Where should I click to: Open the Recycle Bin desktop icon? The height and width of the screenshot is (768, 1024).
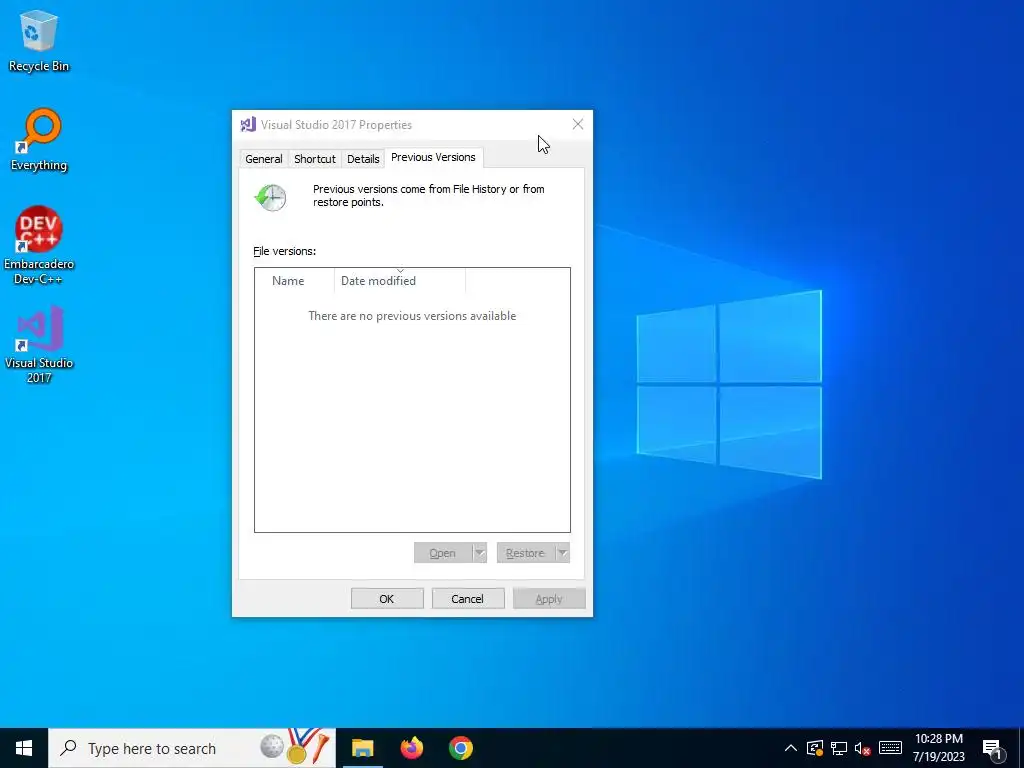pos(39,42)
